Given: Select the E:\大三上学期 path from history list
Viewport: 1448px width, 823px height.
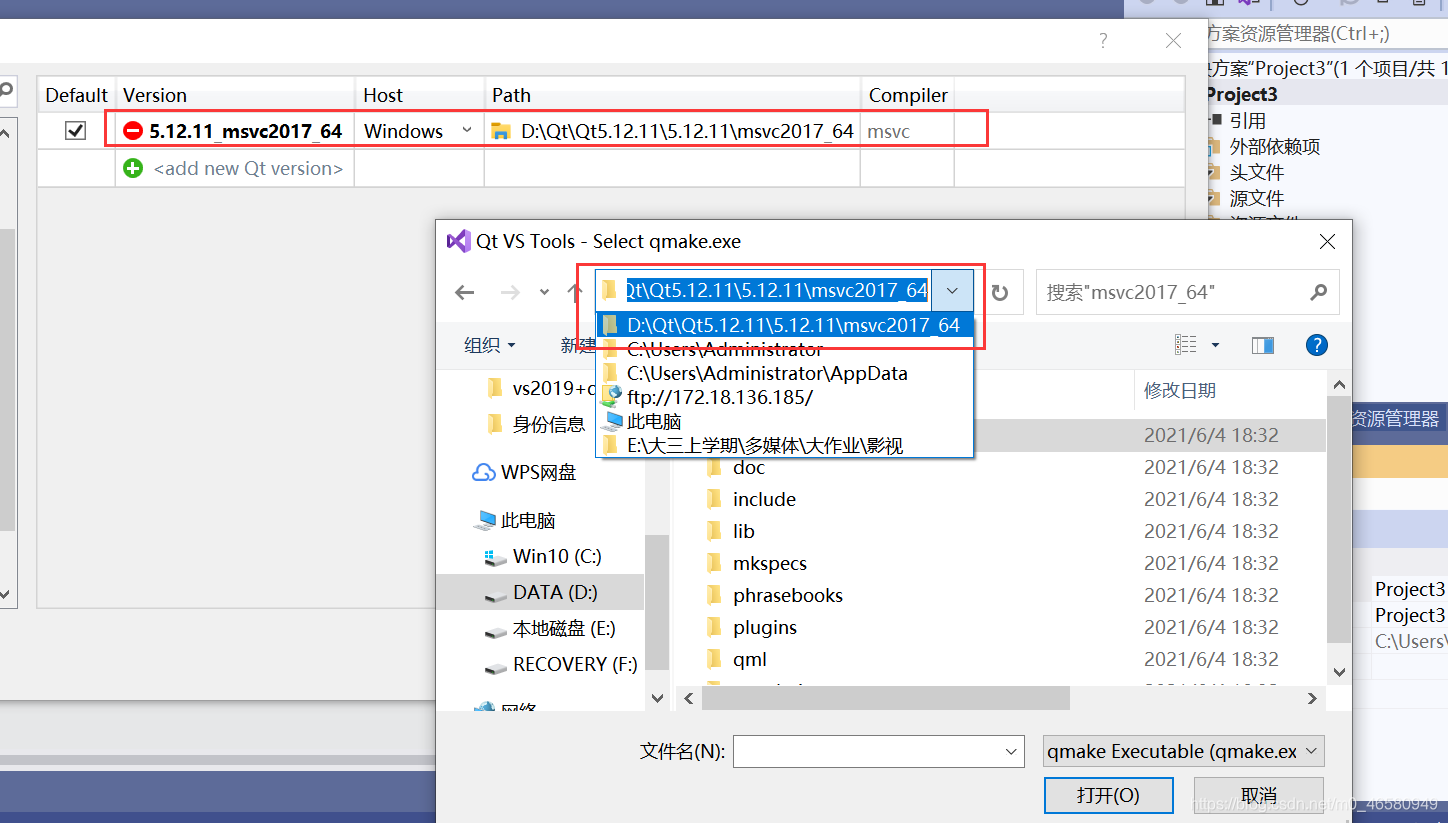Looking at the screenshot, I should pyautogui.click(x=785, y=445).
